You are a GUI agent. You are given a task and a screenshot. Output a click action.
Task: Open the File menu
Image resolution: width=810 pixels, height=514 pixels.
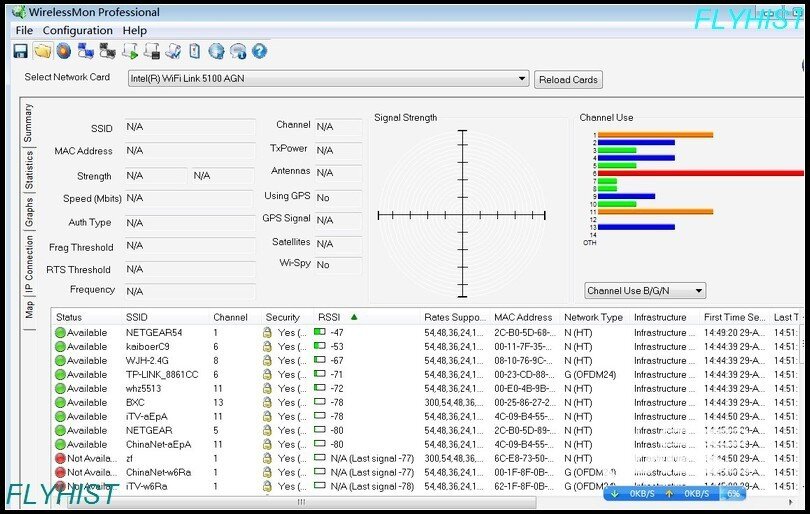[24, 30]
